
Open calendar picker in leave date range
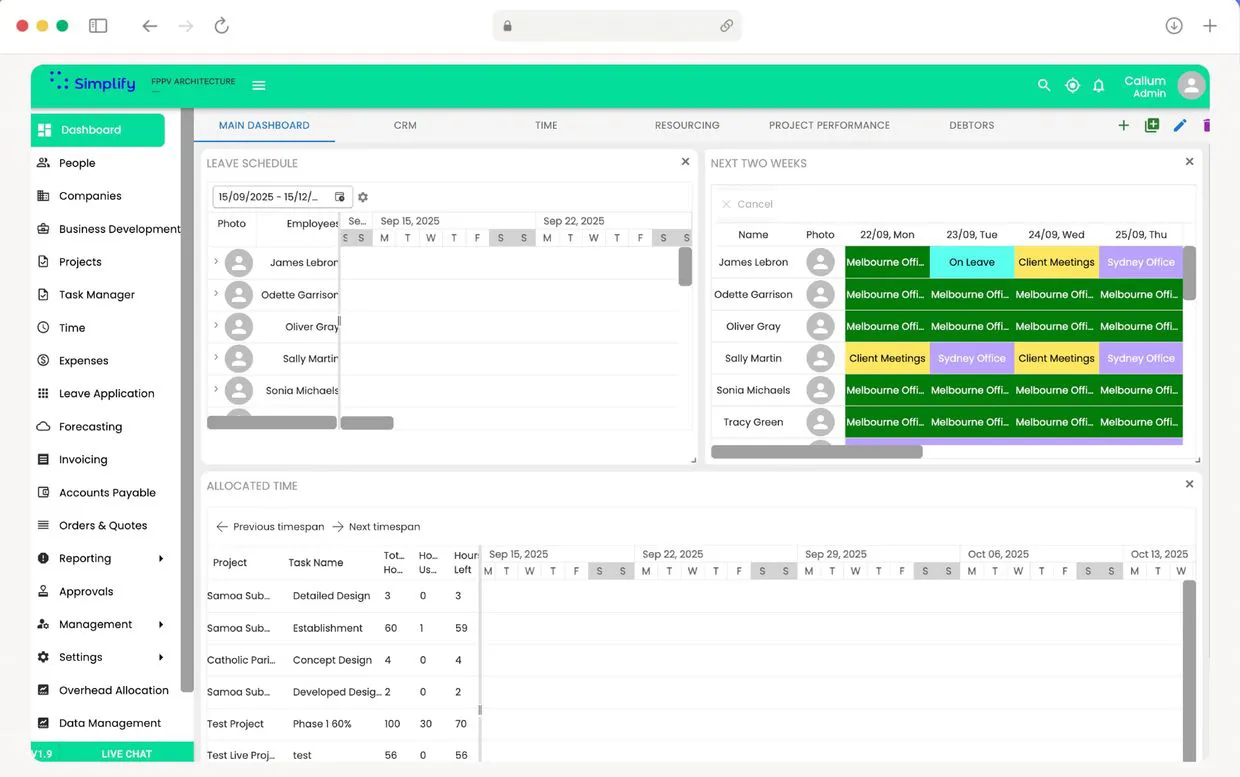340,197
